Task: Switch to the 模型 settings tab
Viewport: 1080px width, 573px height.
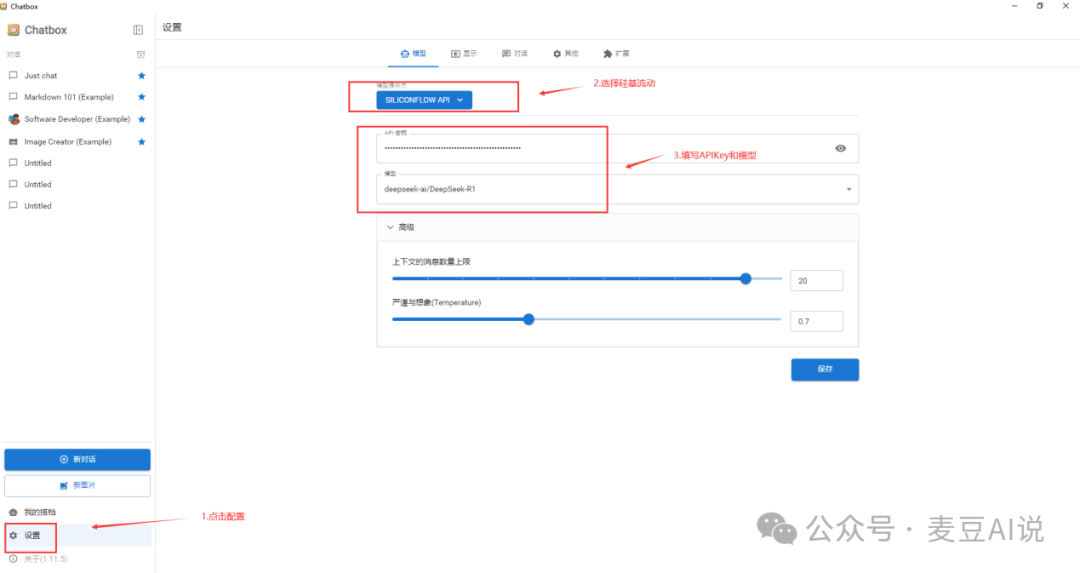Action: tap(413, 54)
